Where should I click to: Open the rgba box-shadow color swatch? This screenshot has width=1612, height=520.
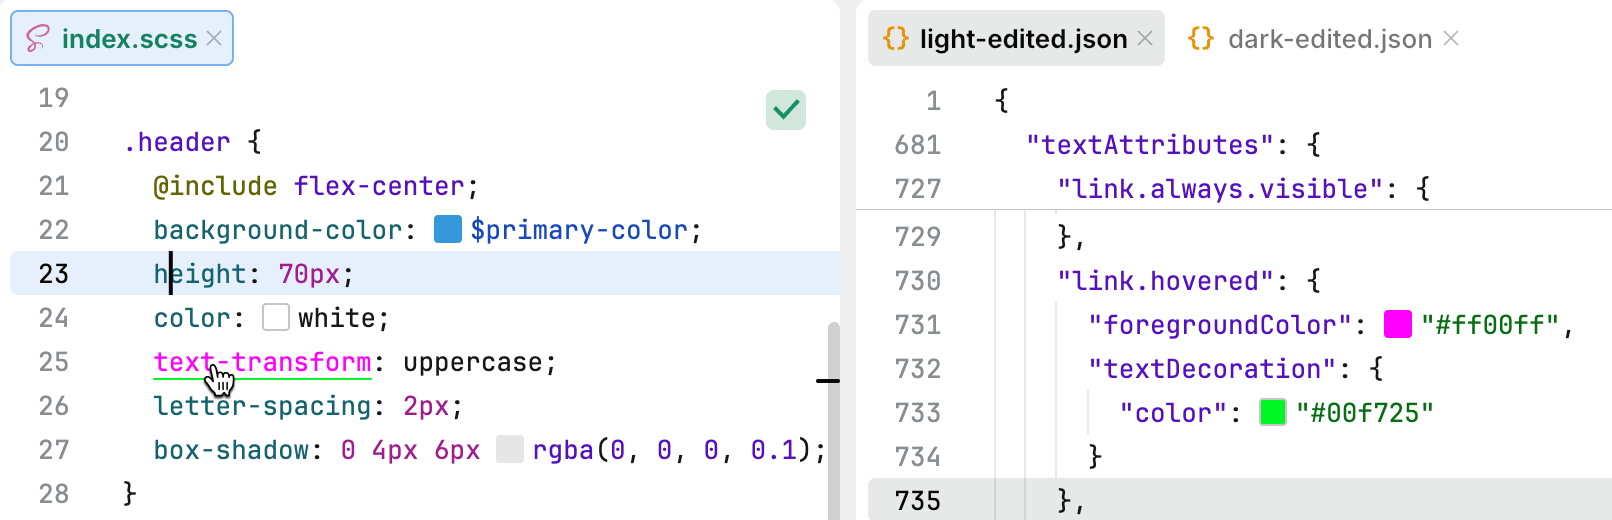coord(510,450)
